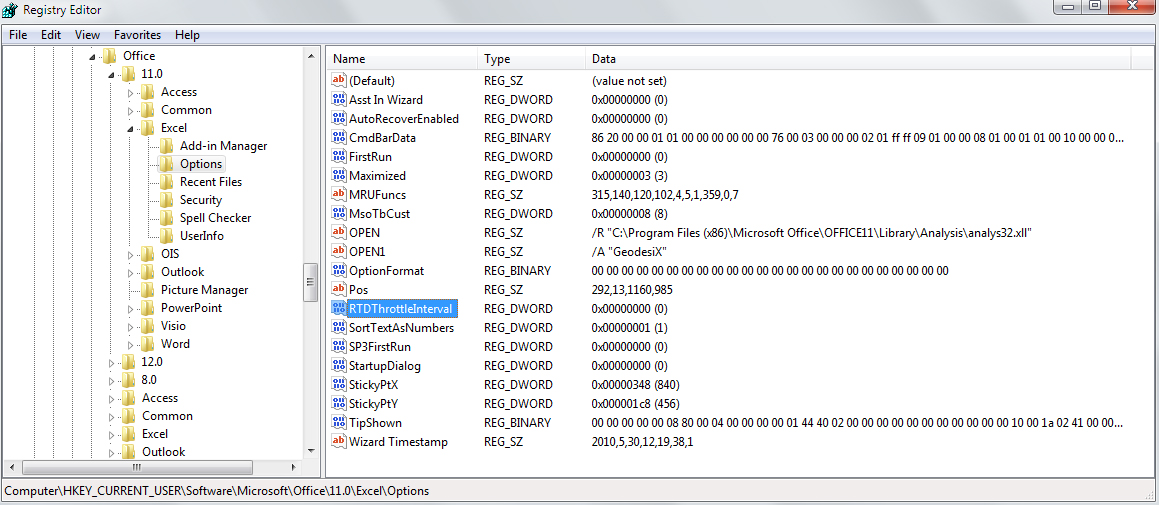Image resolution: width=1159 pixels, height=505 pixels.
Task: Click the tree pane scroll down arrow
Action: coord(310,451)
